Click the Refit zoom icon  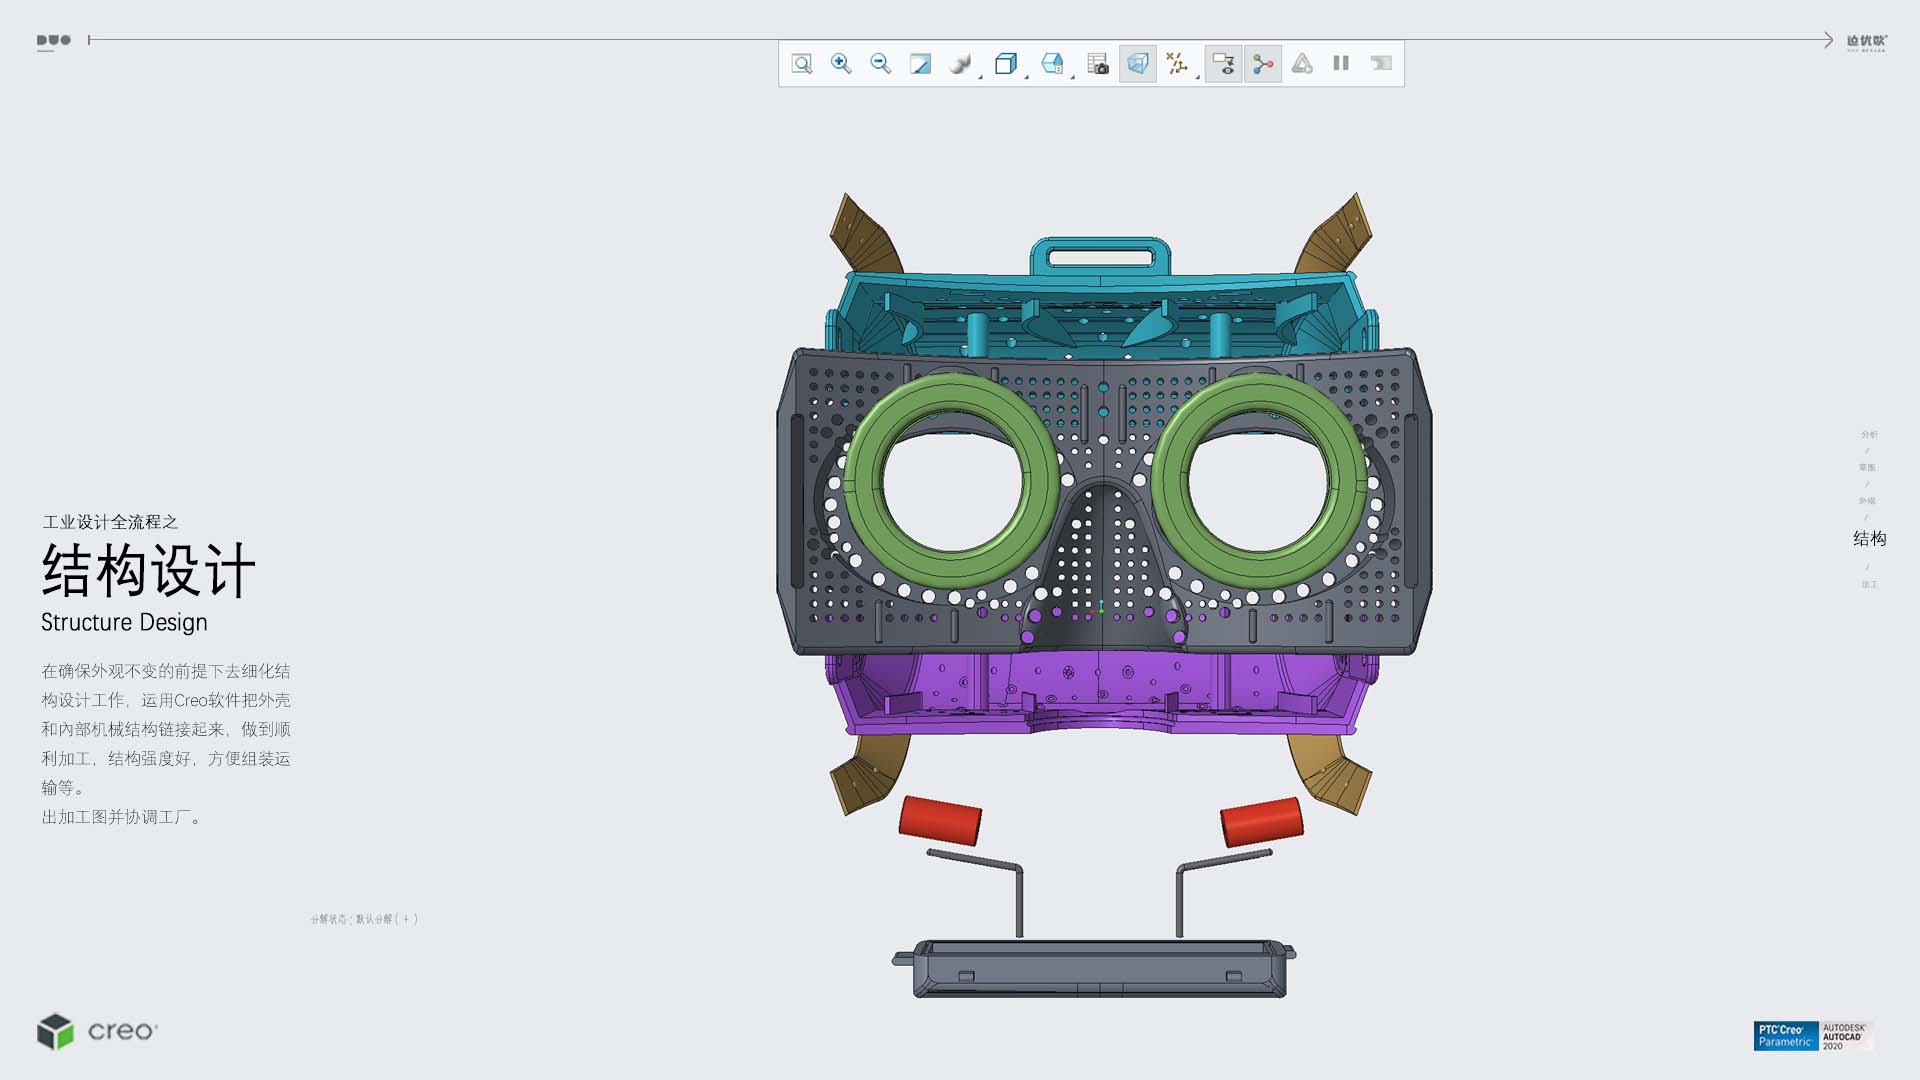[x=802, y=64]
